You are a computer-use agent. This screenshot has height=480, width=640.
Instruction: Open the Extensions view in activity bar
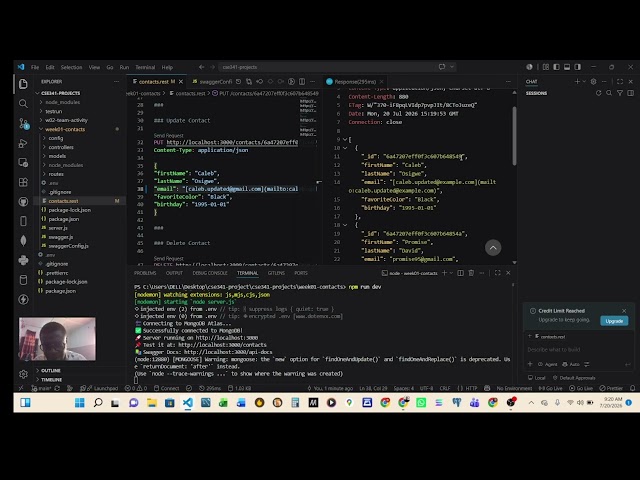coord(23,182)
